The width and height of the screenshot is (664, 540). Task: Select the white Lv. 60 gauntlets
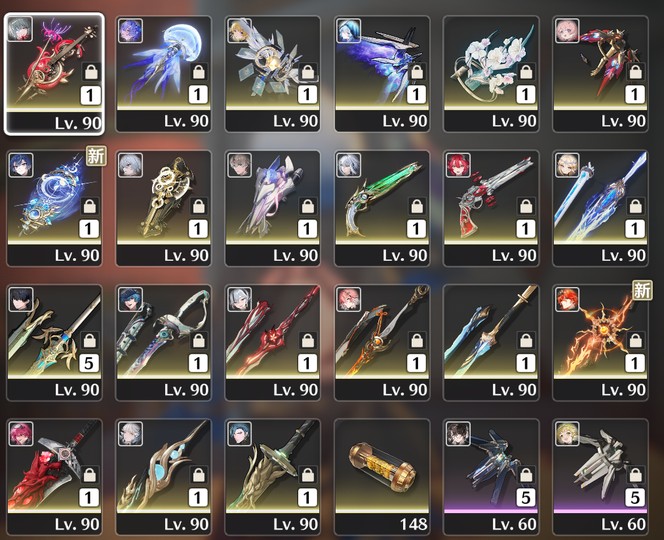click(x=600, y=477)
